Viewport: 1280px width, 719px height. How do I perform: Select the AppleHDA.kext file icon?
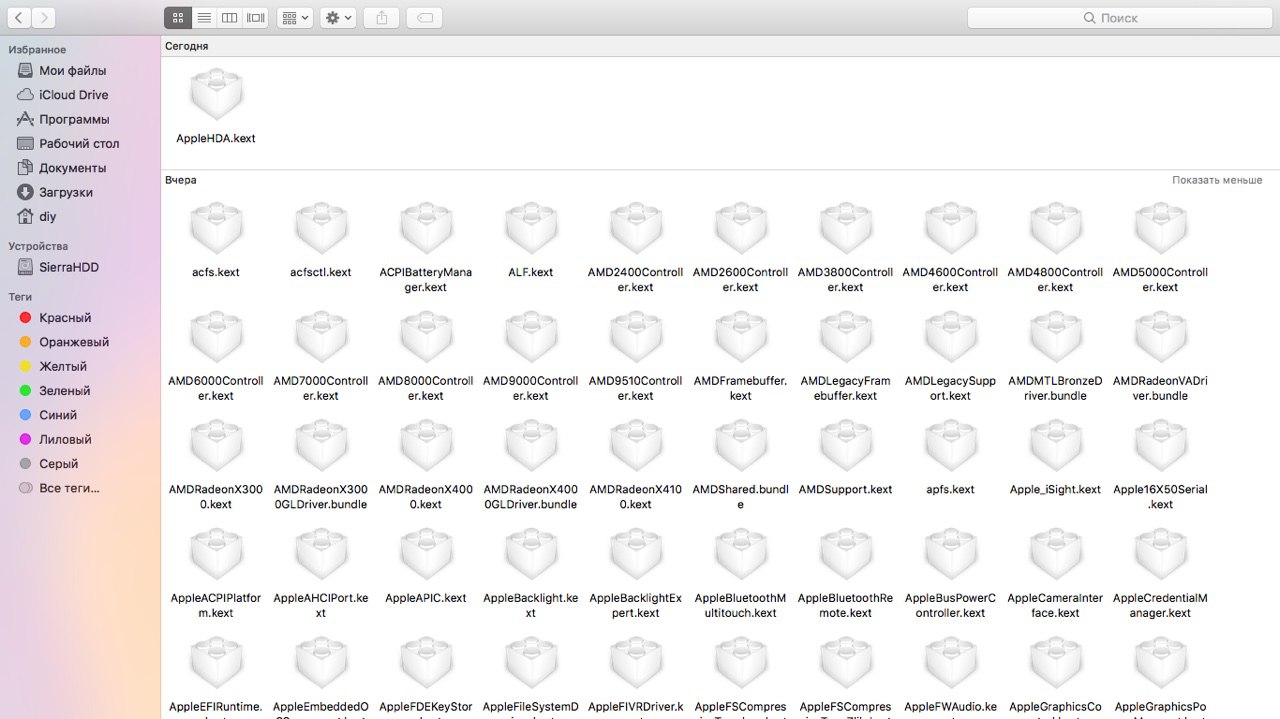[216, 94]
